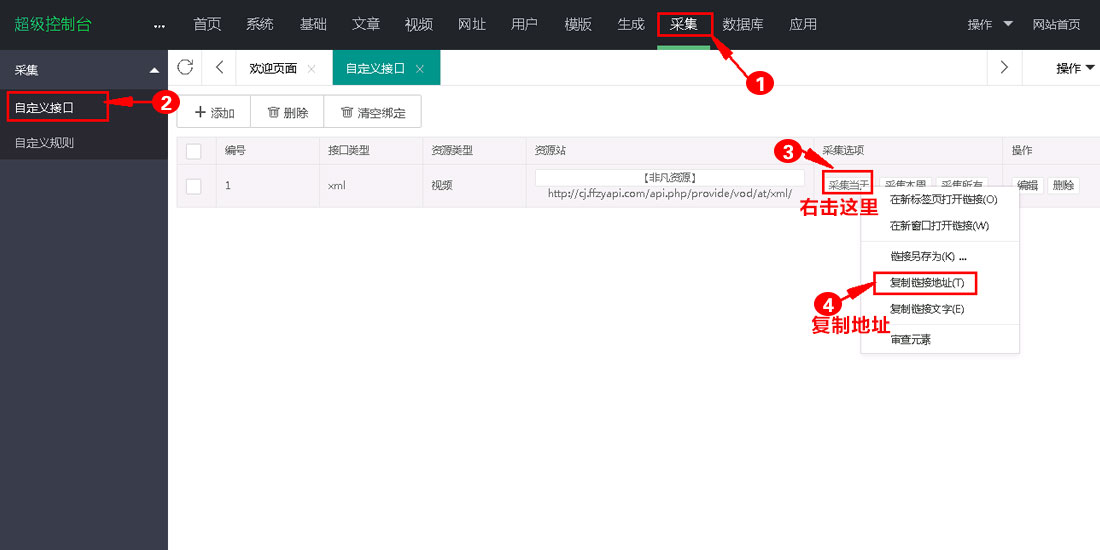Open the three-dots menu beside 超级控制台

pos(159,25)
